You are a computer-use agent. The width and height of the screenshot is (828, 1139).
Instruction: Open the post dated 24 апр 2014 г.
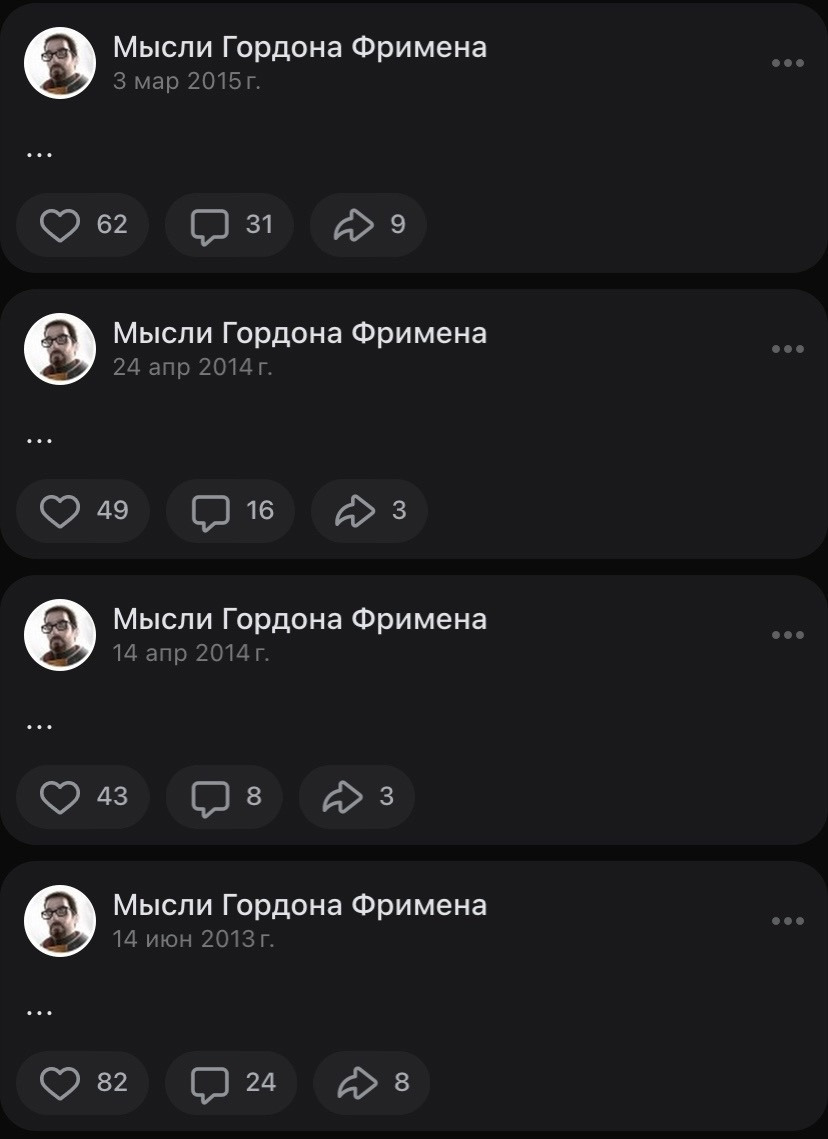pyautogui.click(x=192, y=368)
